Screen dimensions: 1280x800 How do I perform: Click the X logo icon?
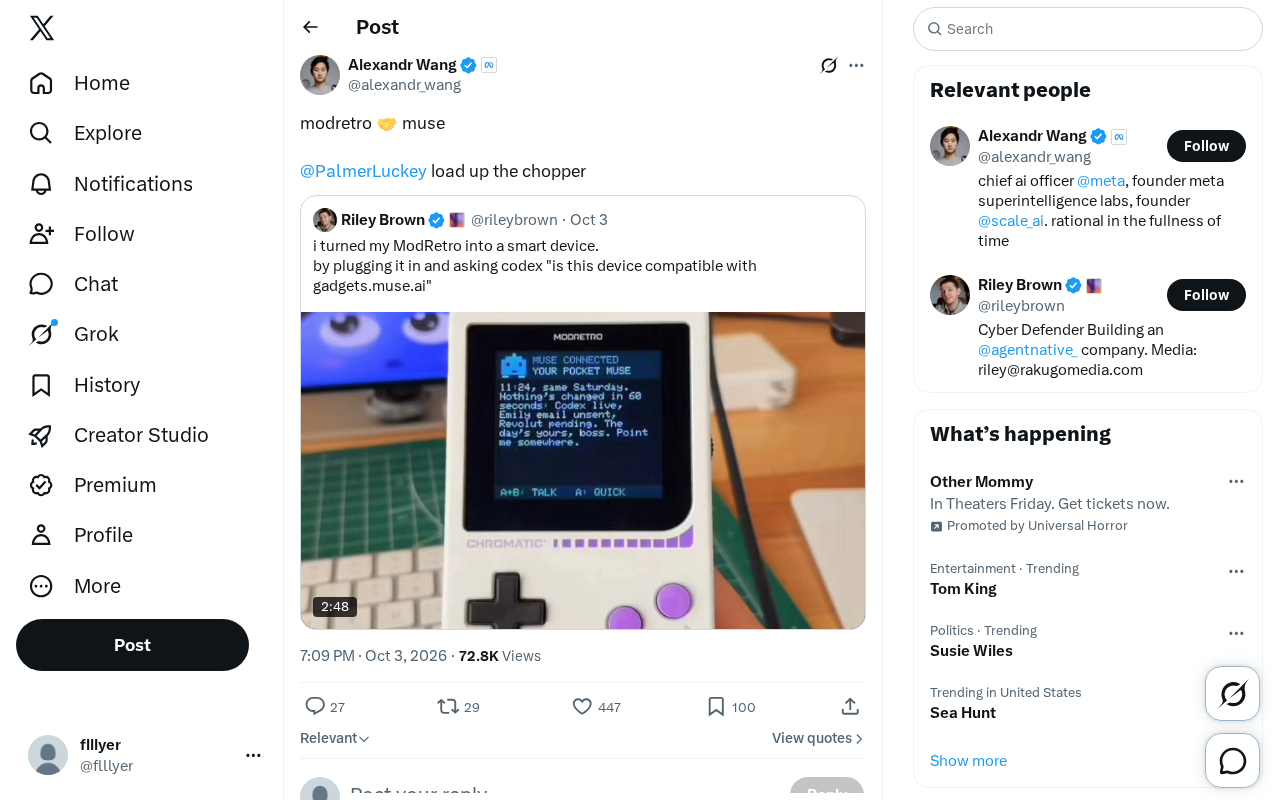[x=42, y=28]
